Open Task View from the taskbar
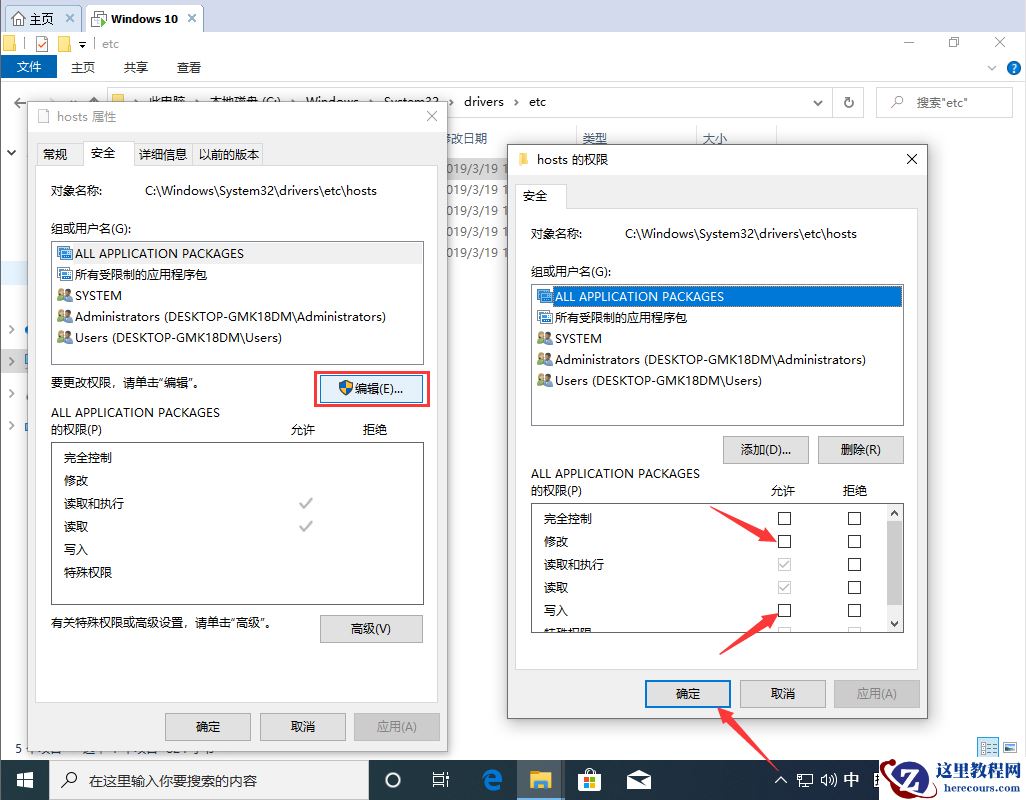Image resolution: width=1026 pixels, height=800 pixels. [x=440, y=780]
